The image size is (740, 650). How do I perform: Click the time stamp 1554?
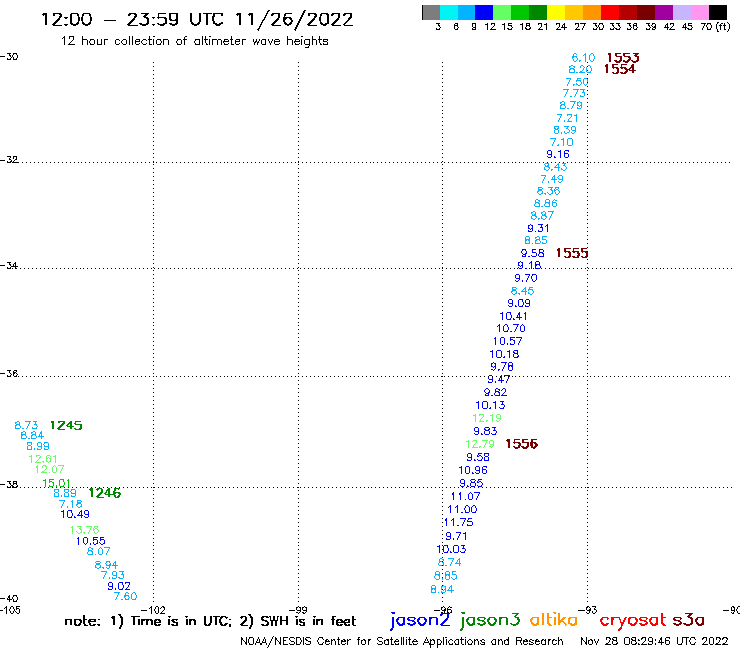[x=620, y=69]
